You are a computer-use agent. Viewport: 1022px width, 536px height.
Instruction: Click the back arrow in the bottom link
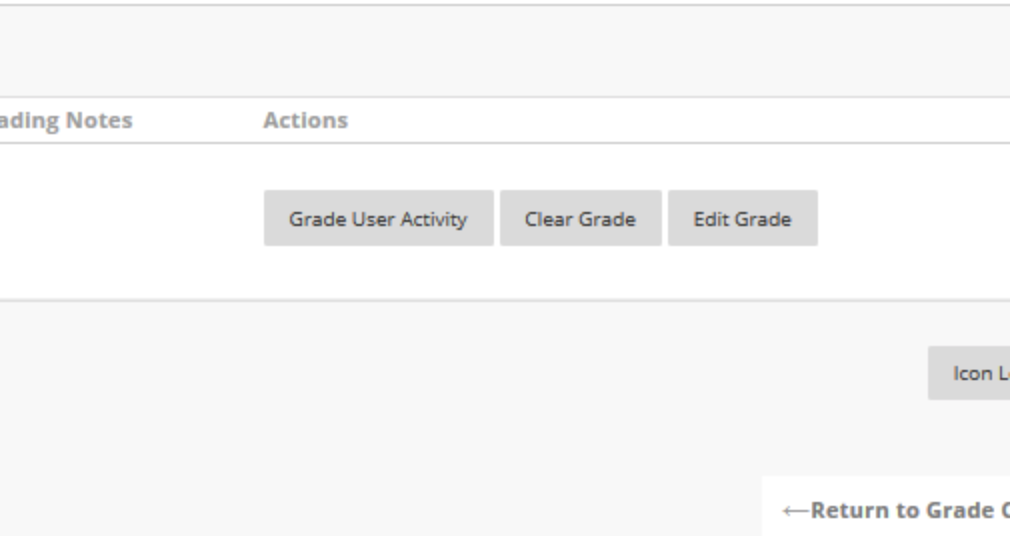796,511
